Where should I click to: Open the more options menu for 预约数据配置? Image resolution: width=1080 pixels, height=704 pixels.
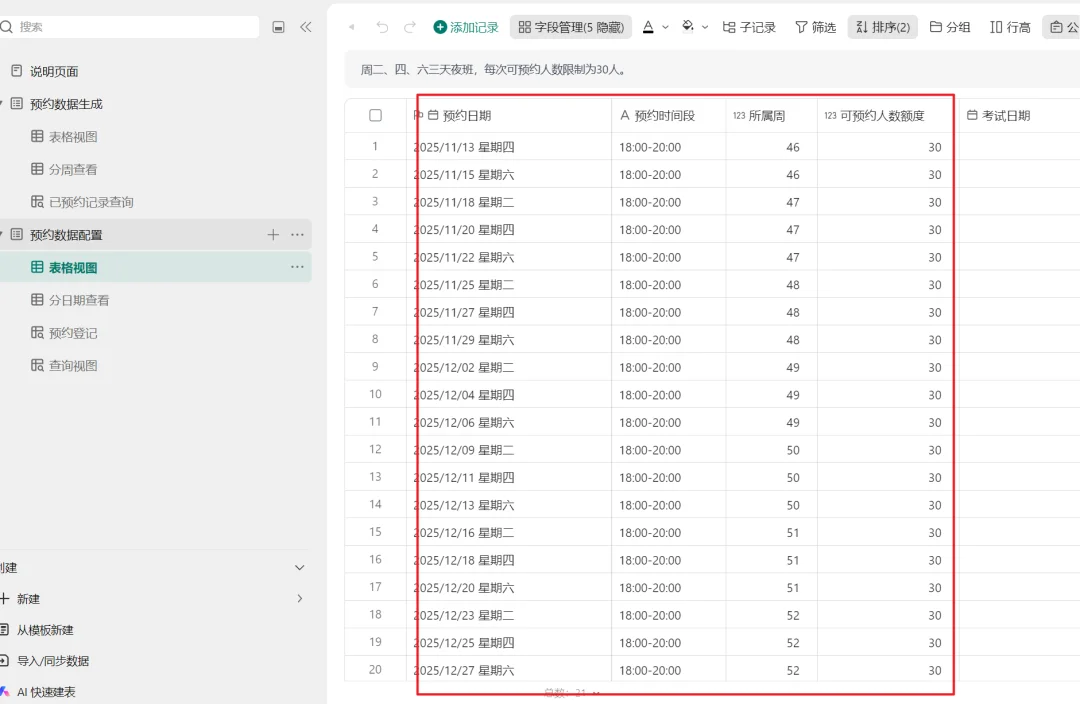[x=298, y=235]
